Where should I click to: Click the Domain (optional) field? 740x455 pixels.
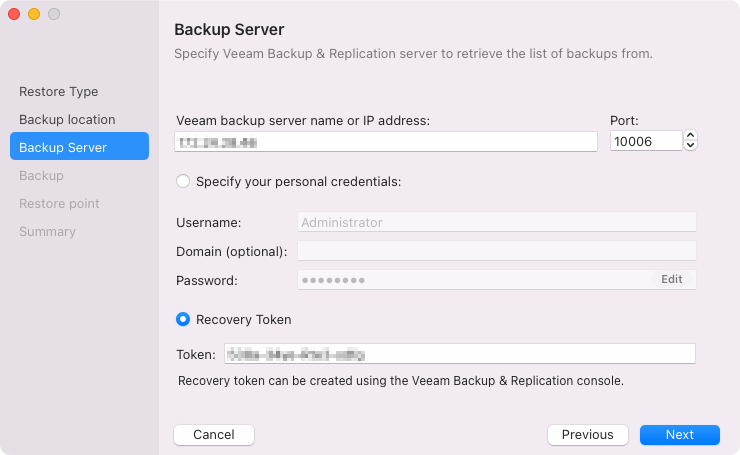pos(496,251)
